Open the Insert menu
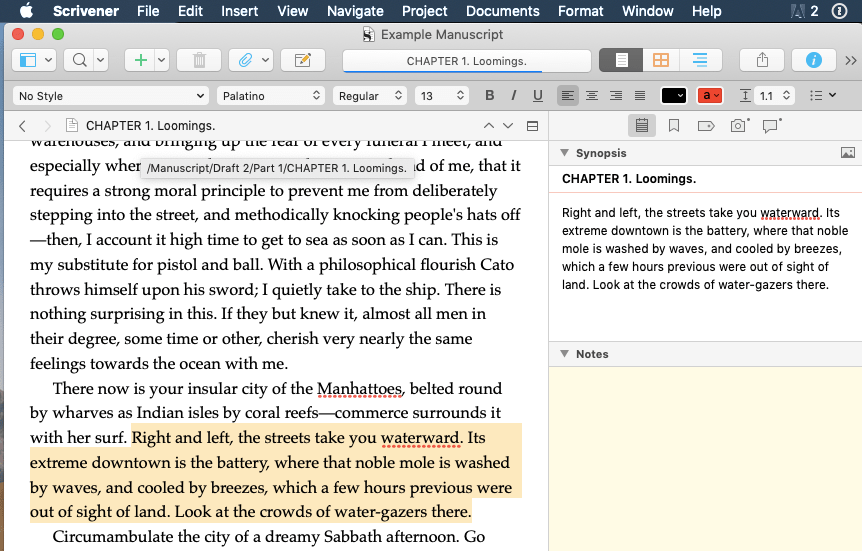Screen dimensions: 862x551 pos(239,11)
